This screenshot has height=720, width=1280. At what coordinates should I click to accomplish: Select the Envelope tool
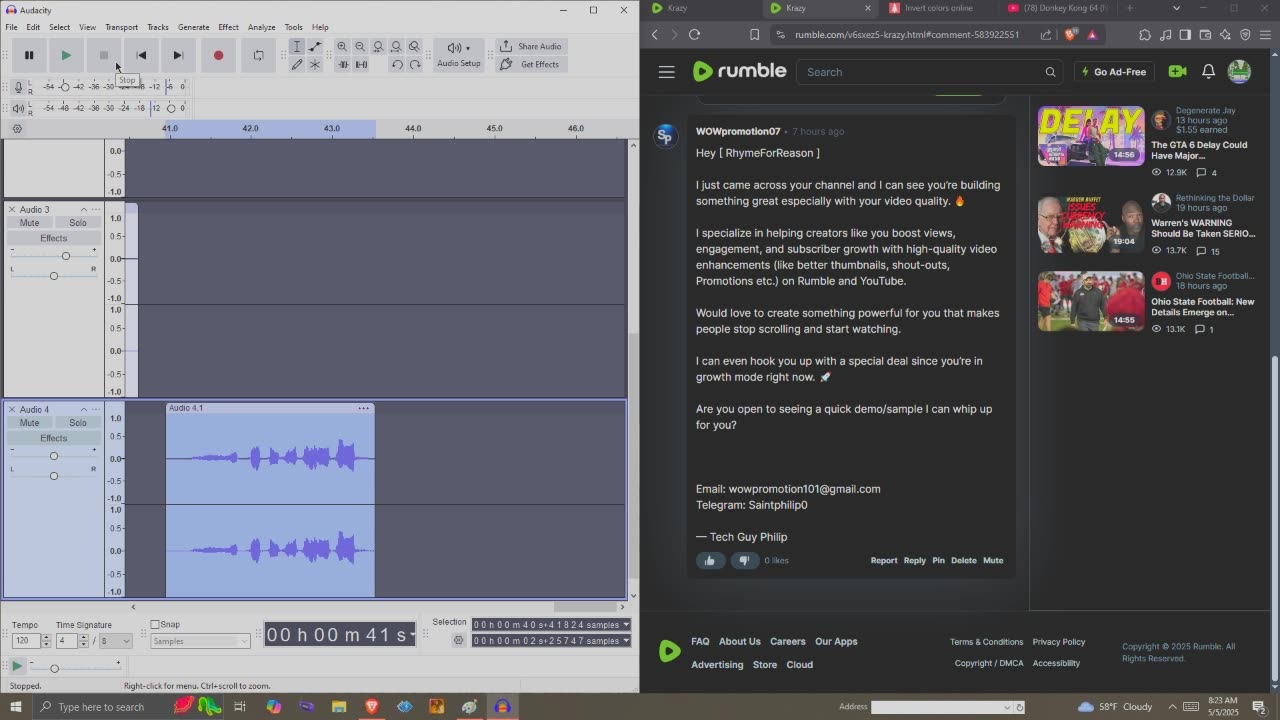(315, 47)
